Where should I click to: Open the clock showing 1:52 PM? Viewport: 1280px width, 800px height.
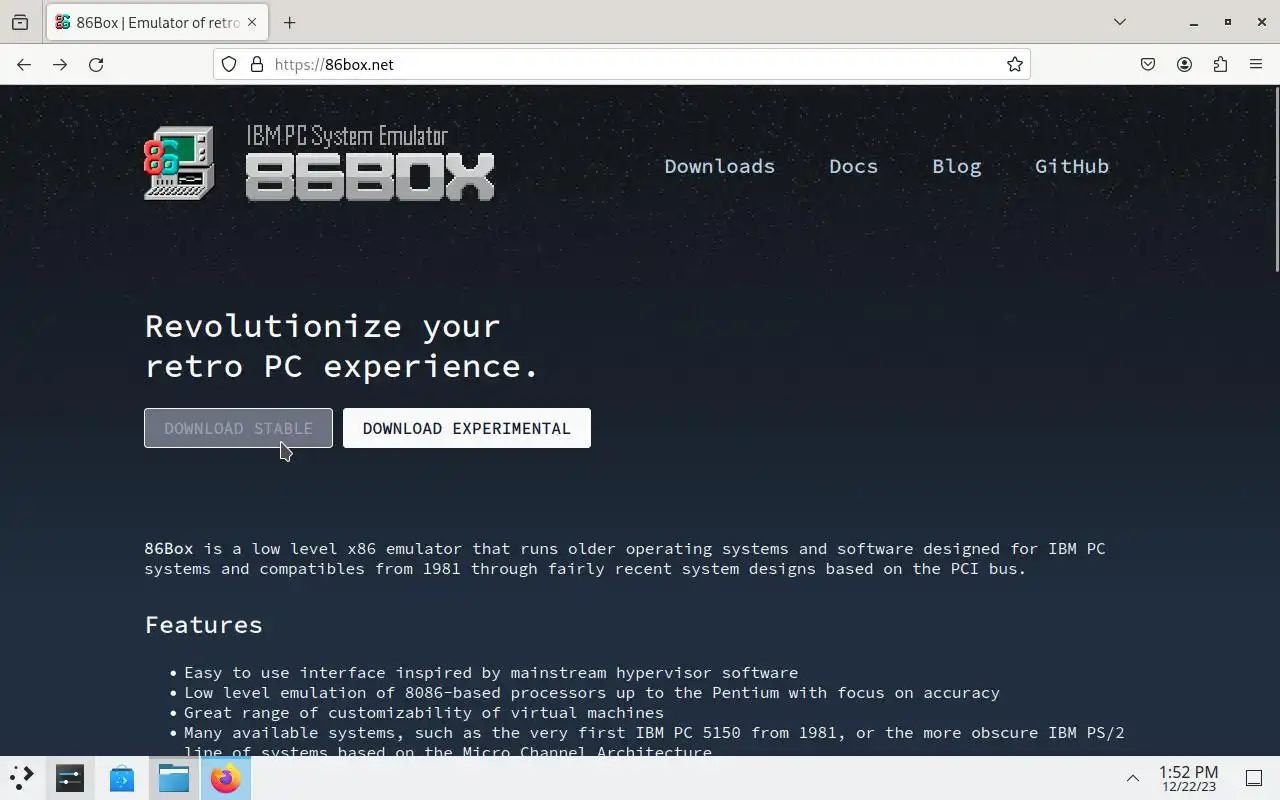[x=1188, y=778]
